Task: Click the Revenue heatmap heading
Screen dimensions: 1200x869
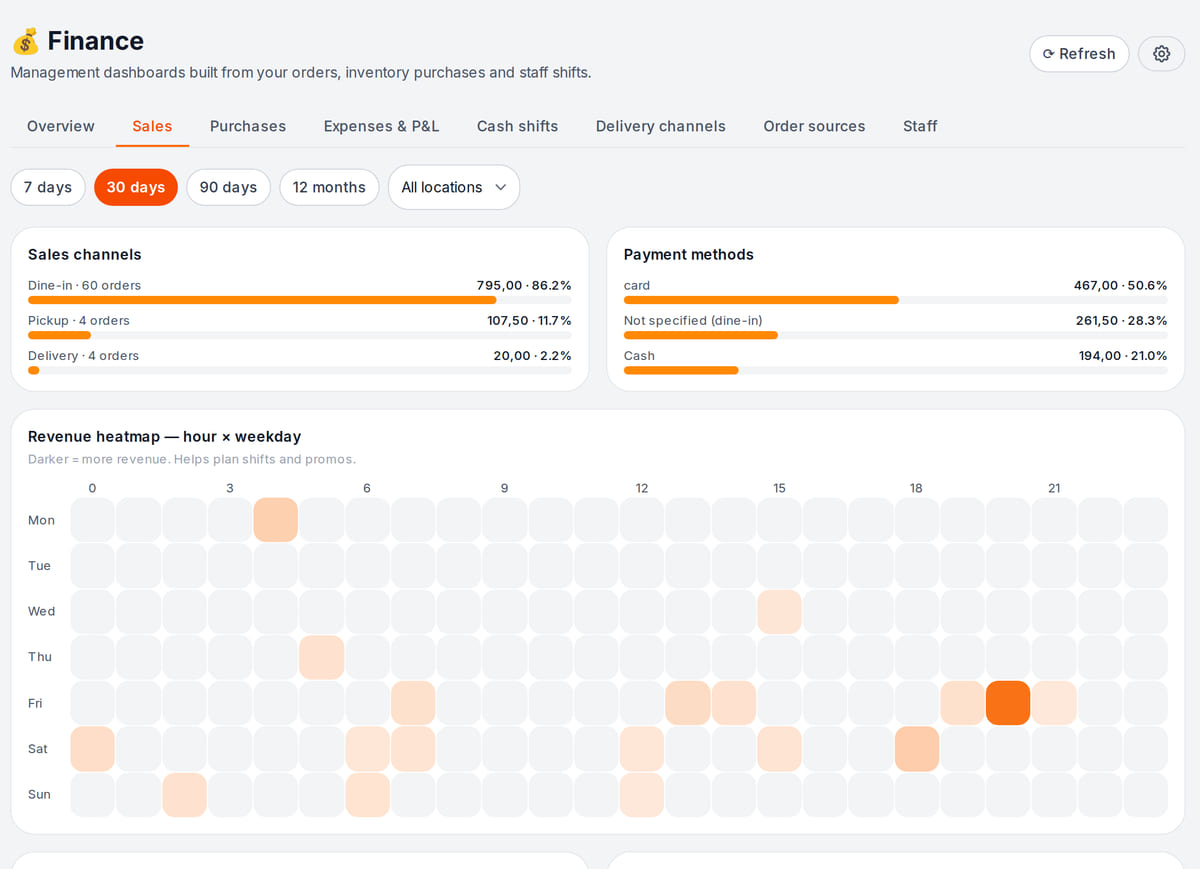Action: [164, 436]
